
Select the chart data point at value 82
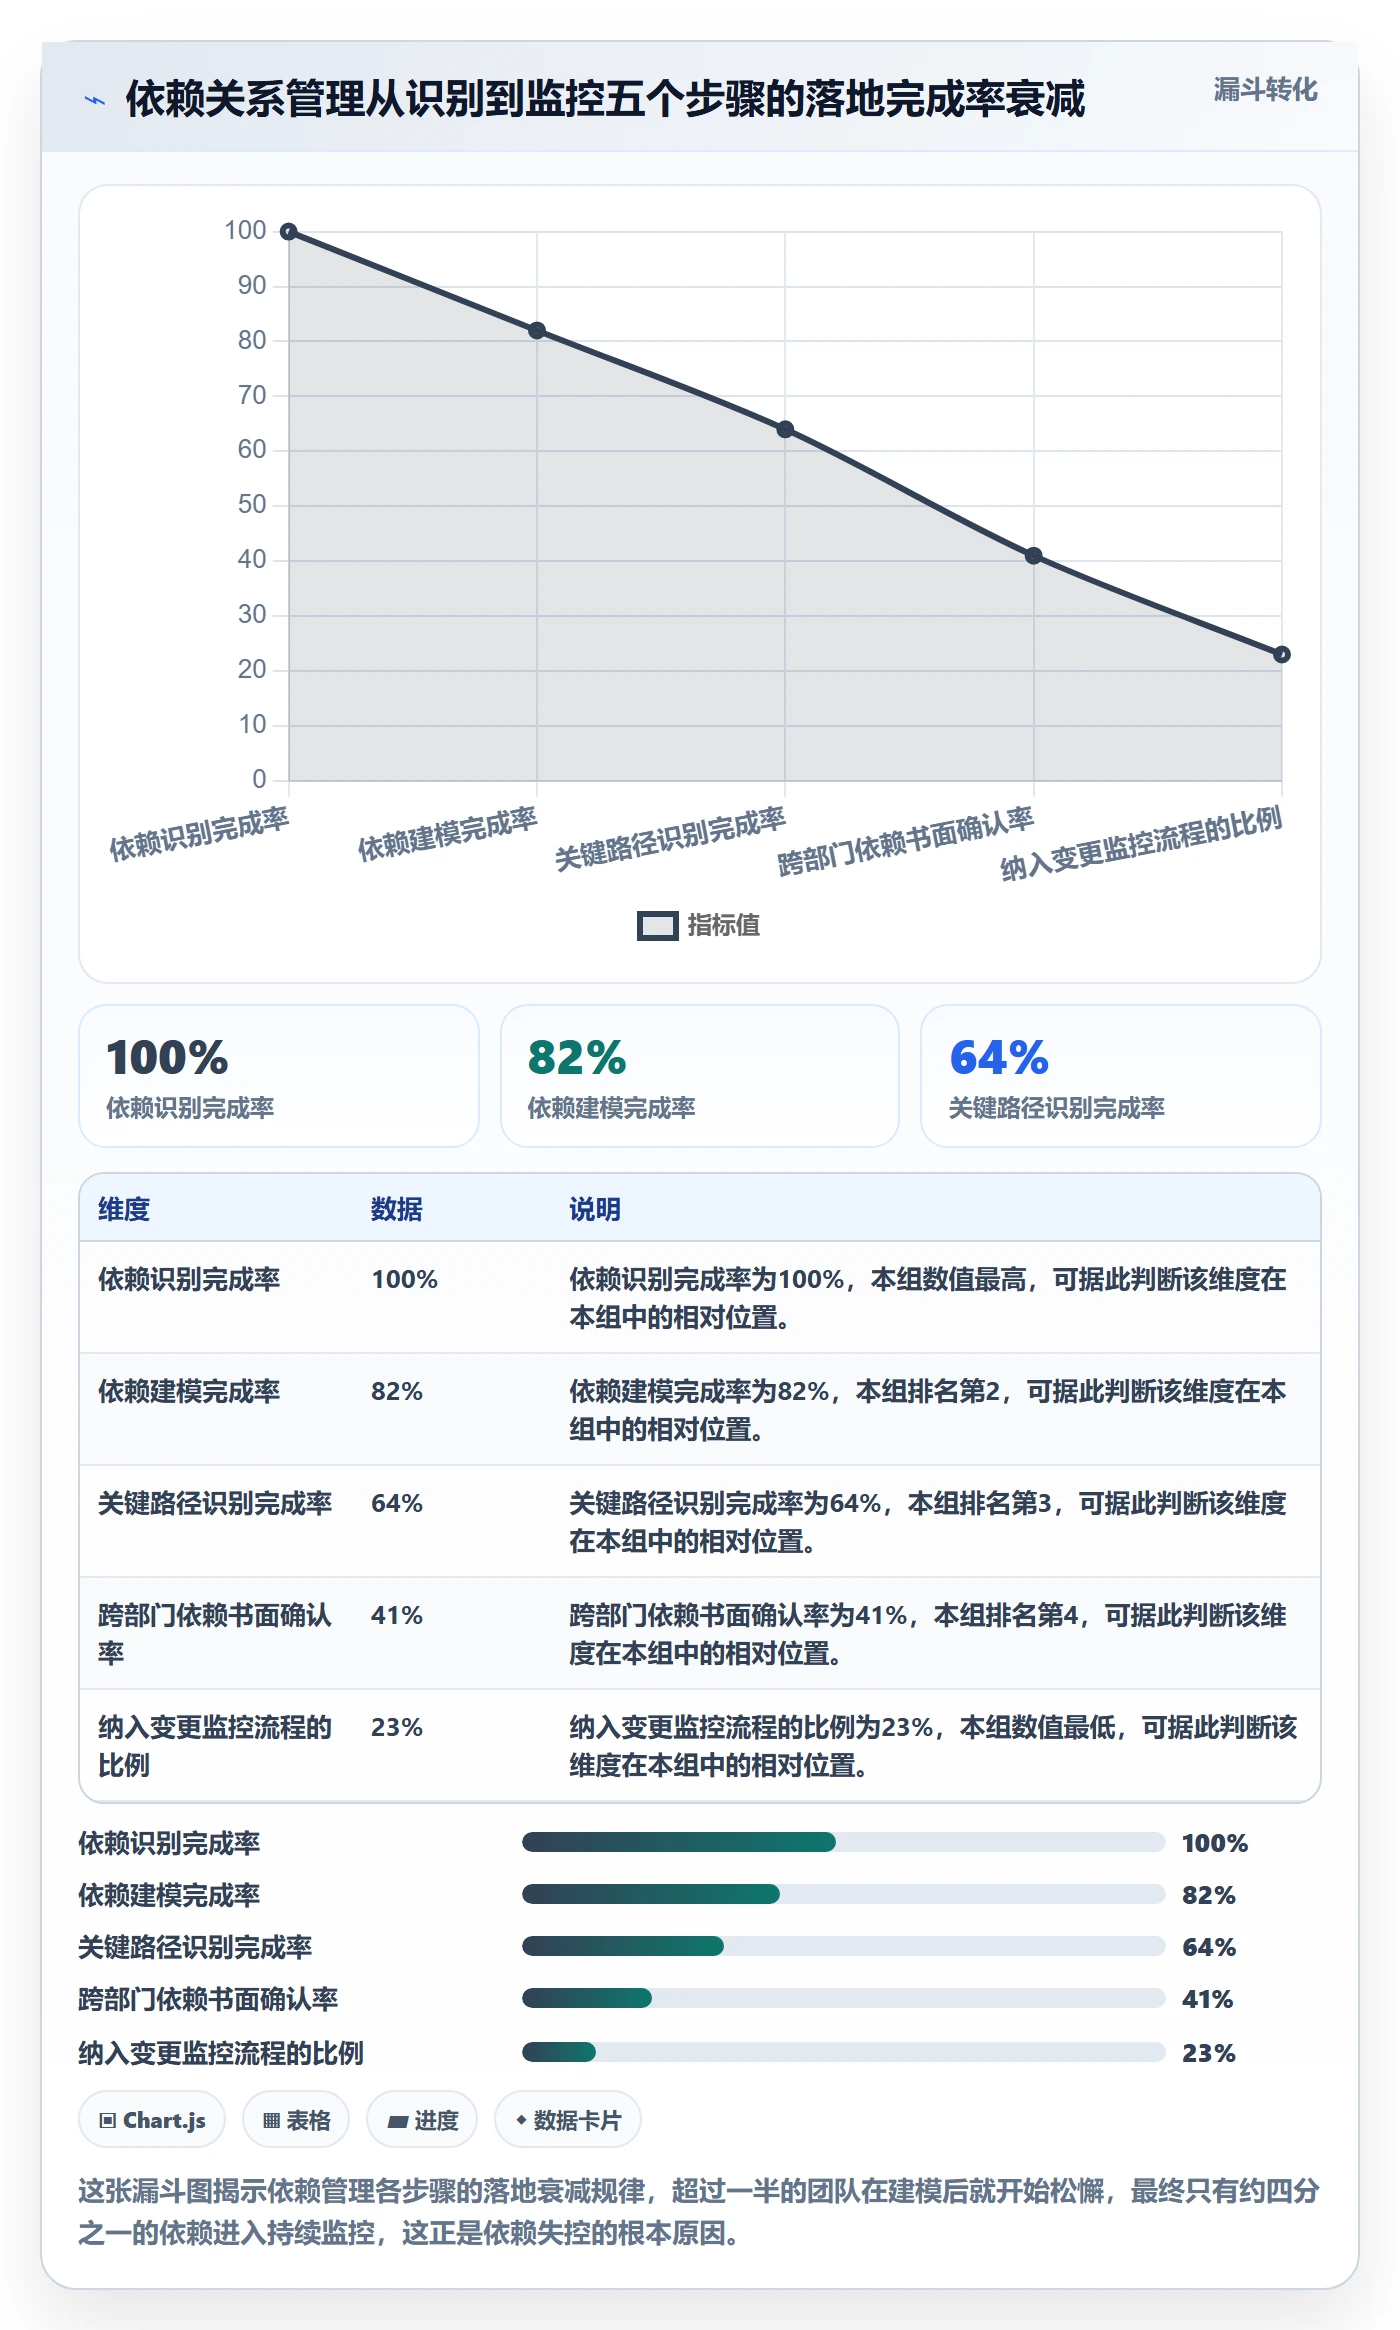coord(537,331)
